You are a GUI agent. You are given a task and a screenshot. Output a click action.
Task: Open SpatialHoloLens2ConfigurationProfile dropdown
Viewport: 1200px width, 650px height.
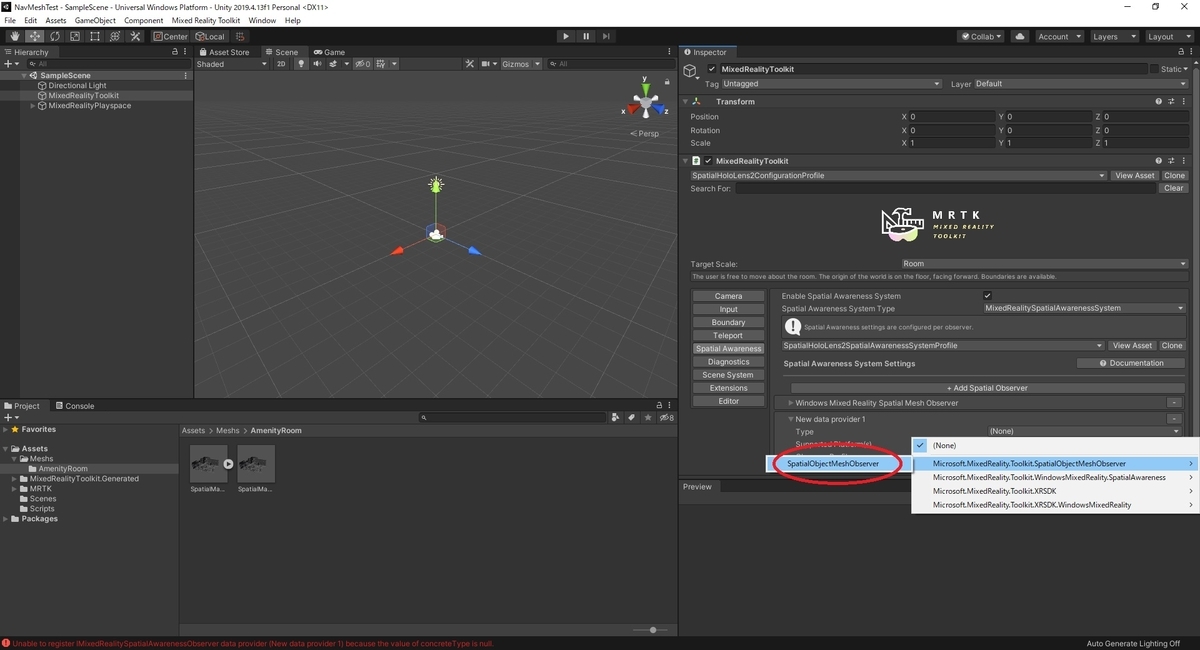point(898,176)
